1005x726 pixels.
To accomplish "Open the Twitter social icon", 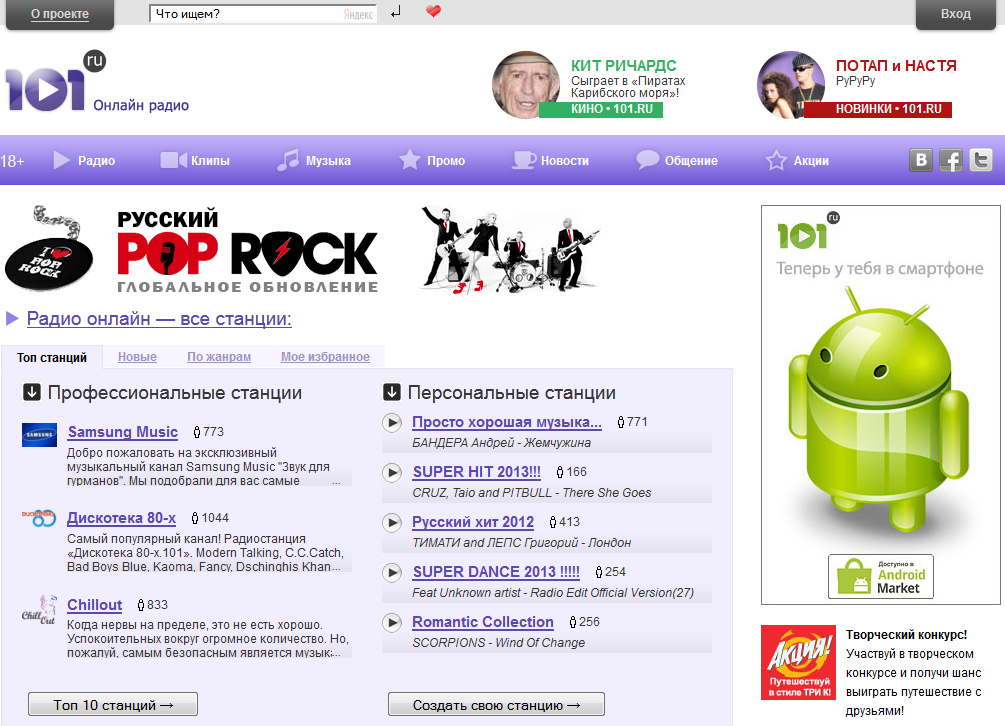I will pyautogui.click(x=981, y=160).
